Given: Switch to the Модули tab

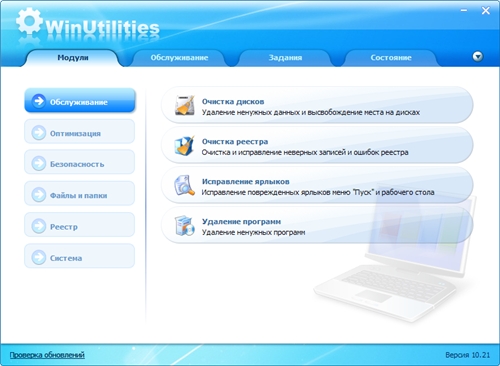Looking at the screenshot, I should point(73,58).
